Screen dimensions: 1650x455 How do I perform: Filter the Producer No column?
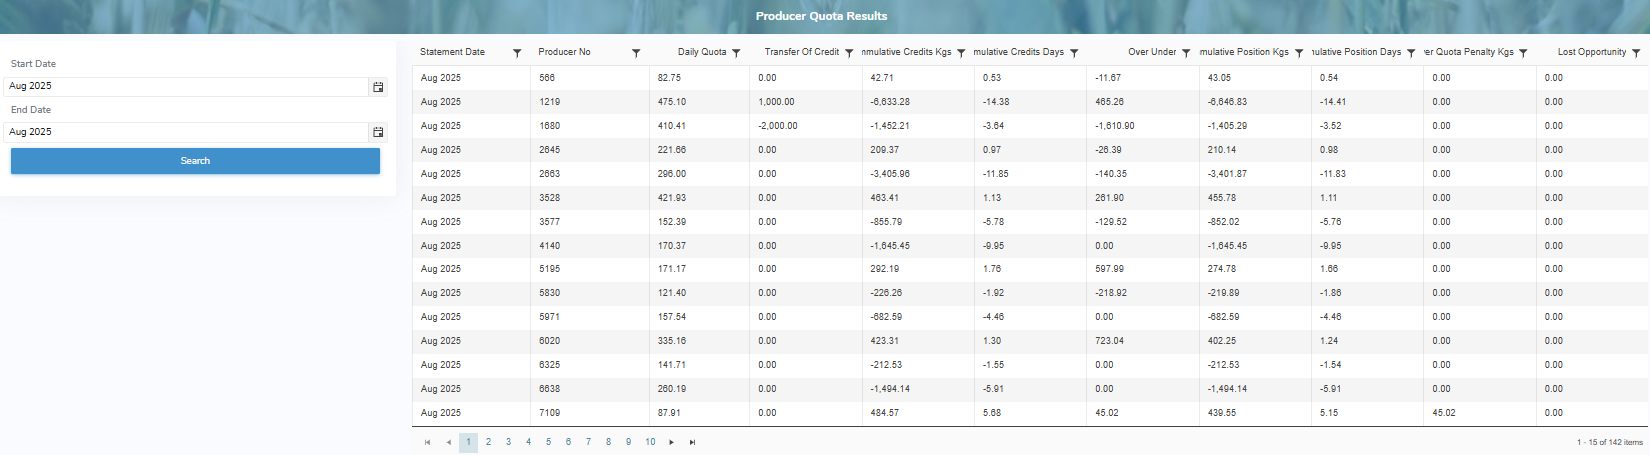636,53
